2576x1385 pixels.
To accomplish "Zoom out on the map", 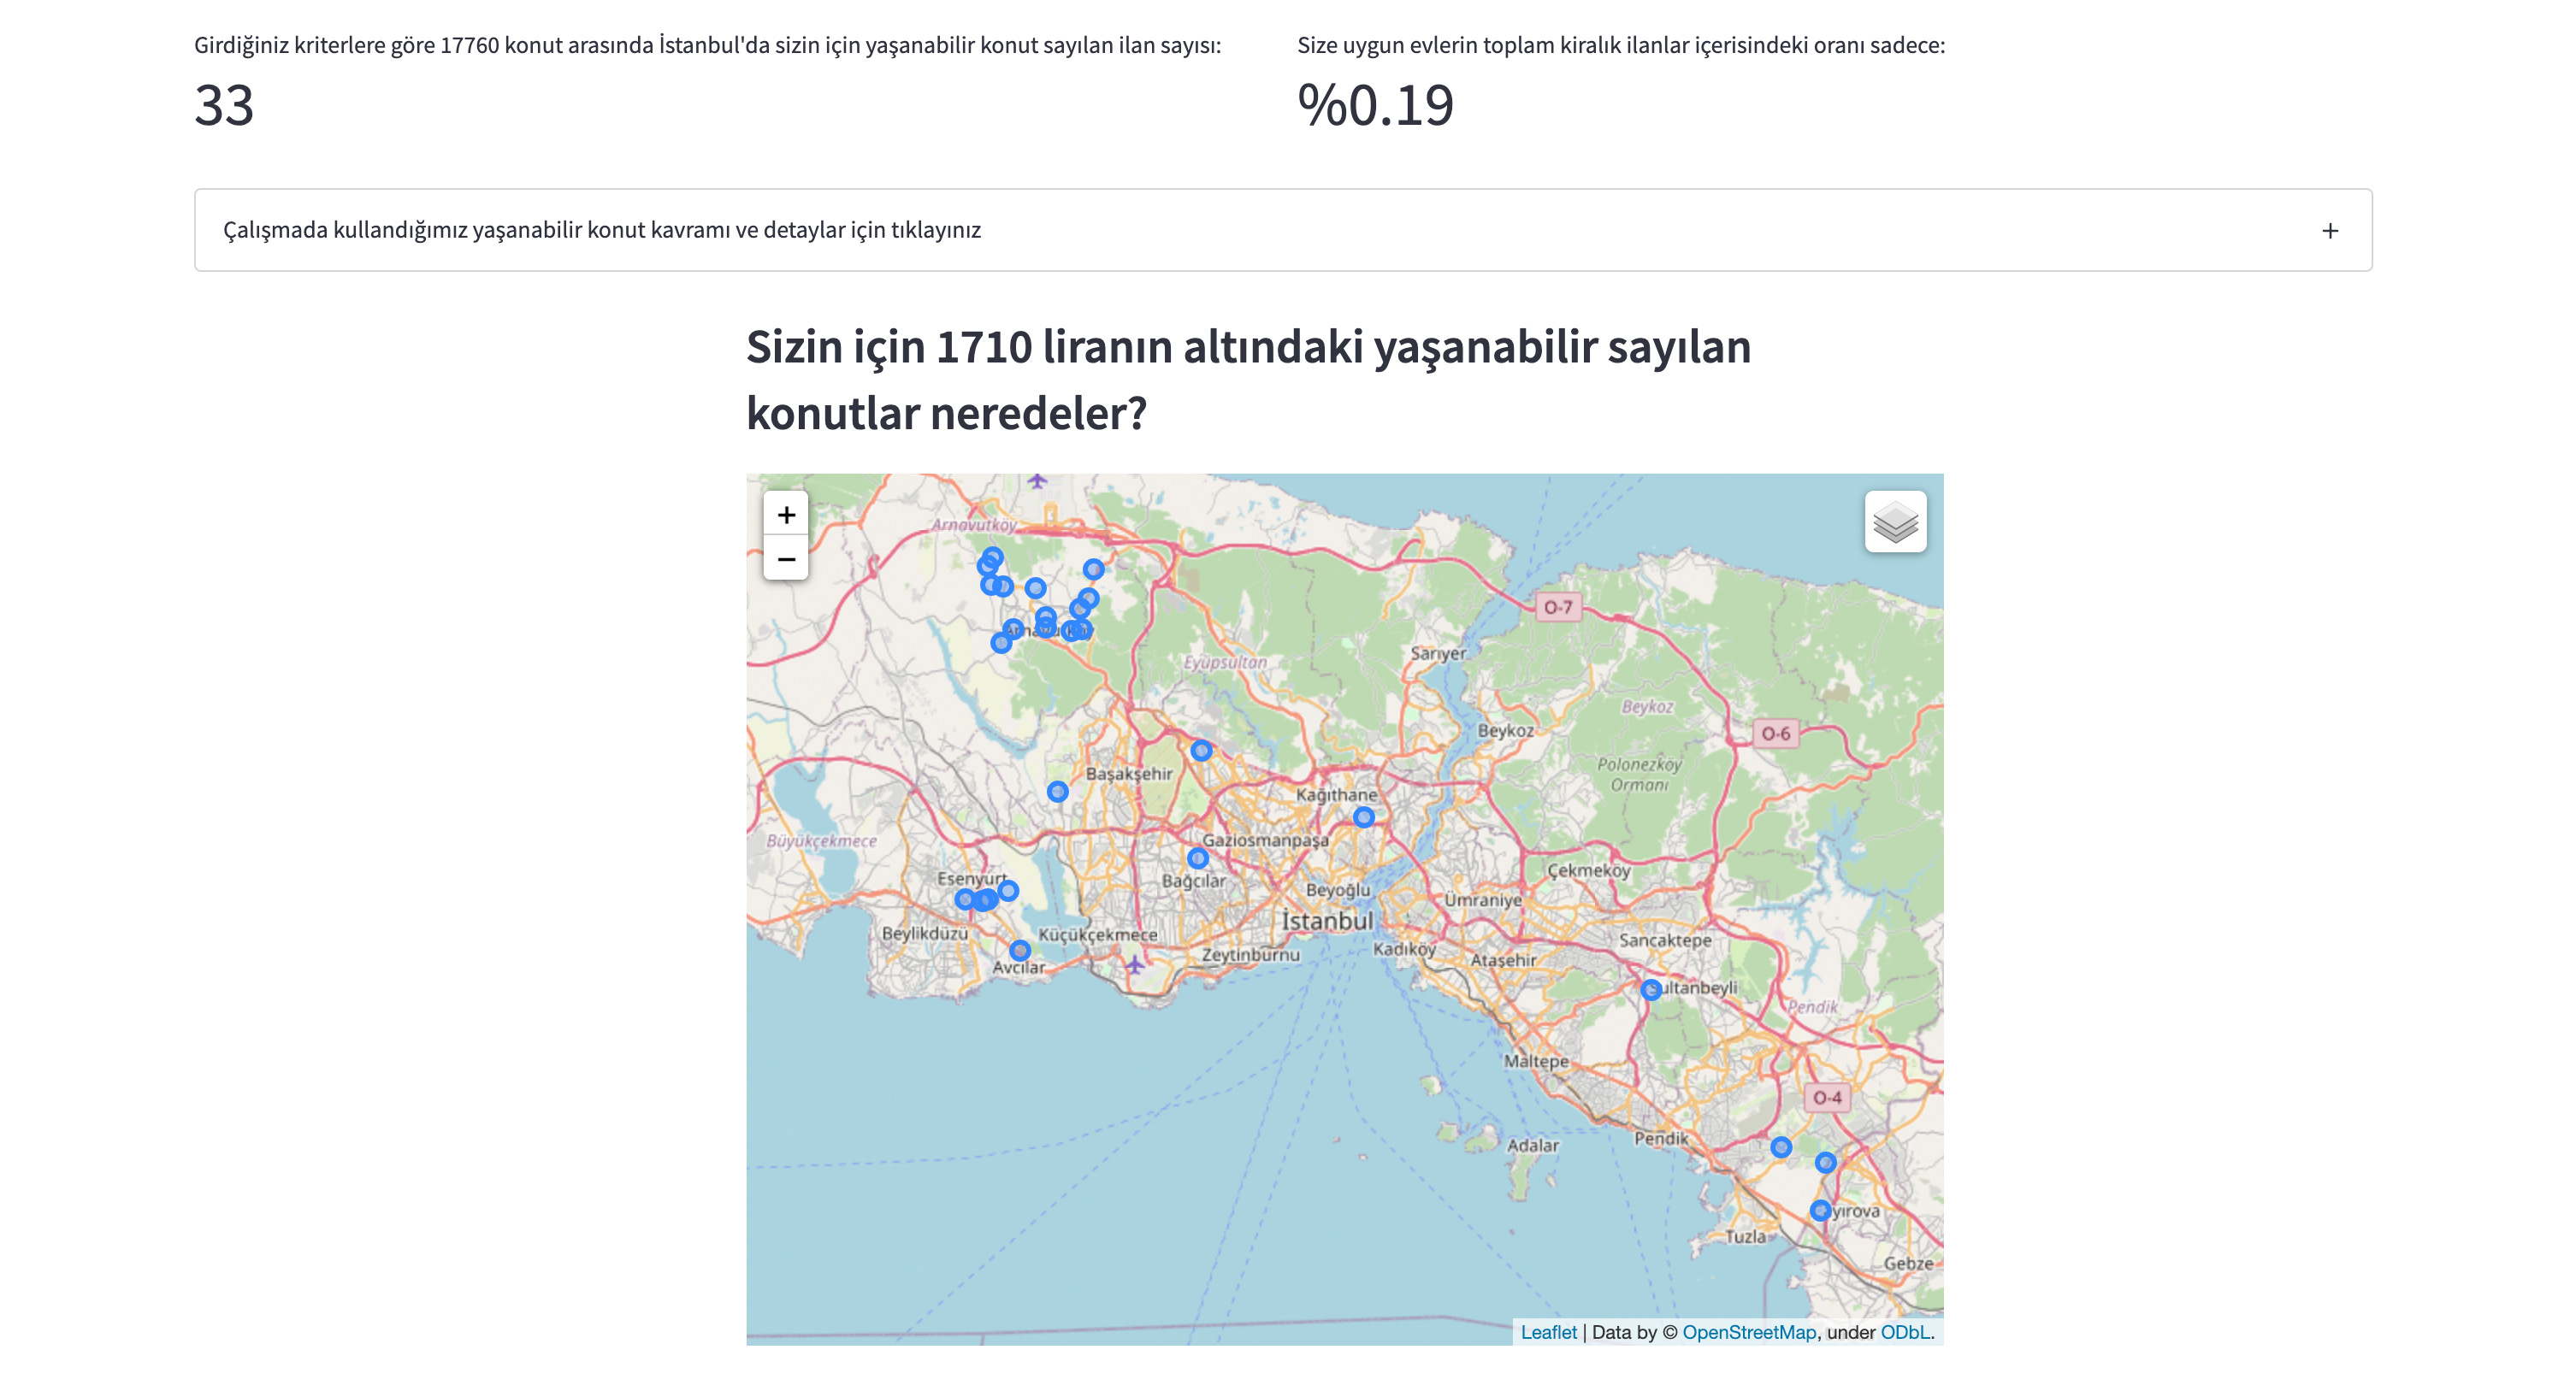I will (x=786, y=559).
